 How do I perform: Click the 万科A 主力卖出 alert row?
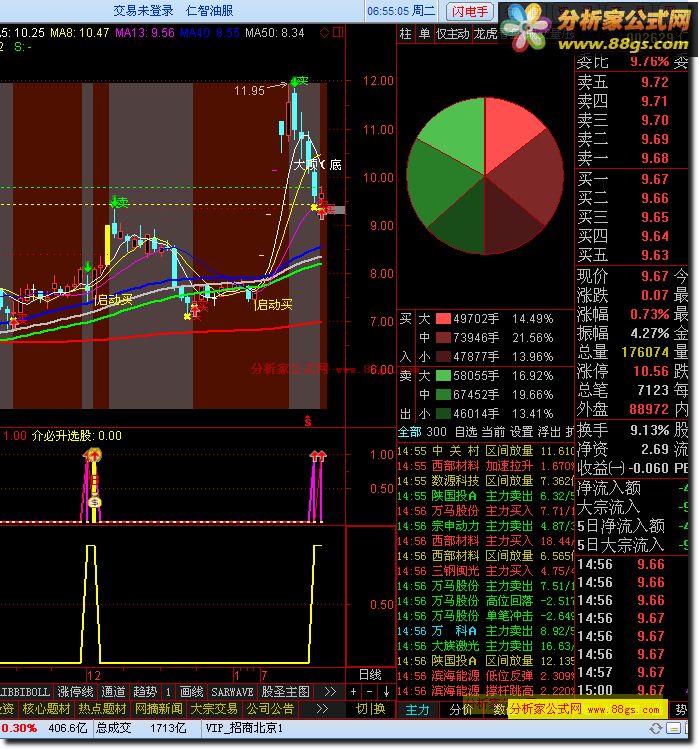485,631
